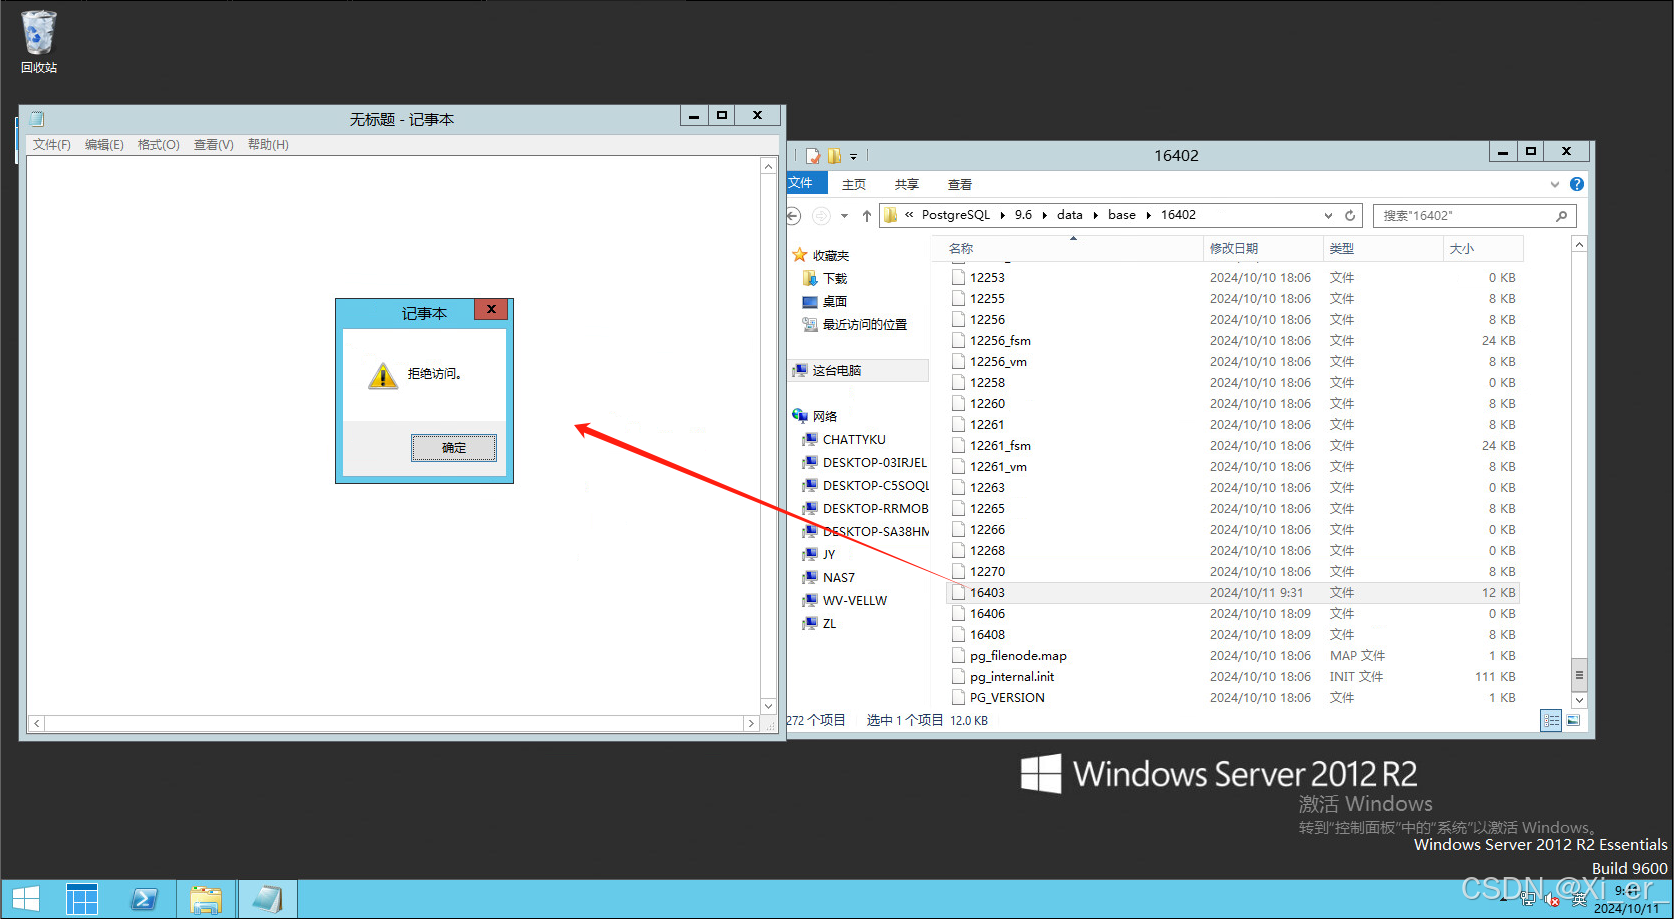Refresh the 16402 folder view
1674x919 pixels.
point(1350,215)
